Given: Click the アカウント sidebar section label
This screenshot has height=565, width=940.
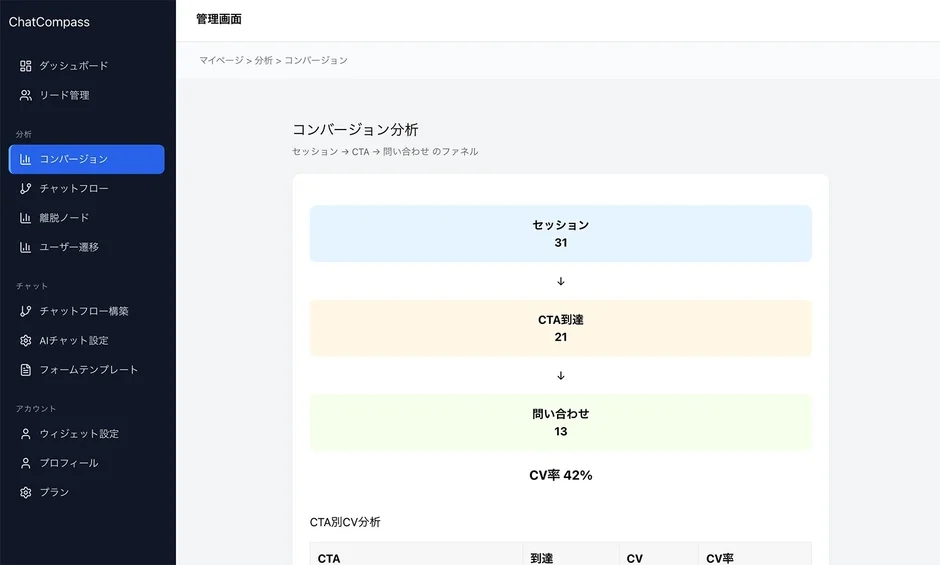Looking at the screenshot, I should click(x=36, y=409).
